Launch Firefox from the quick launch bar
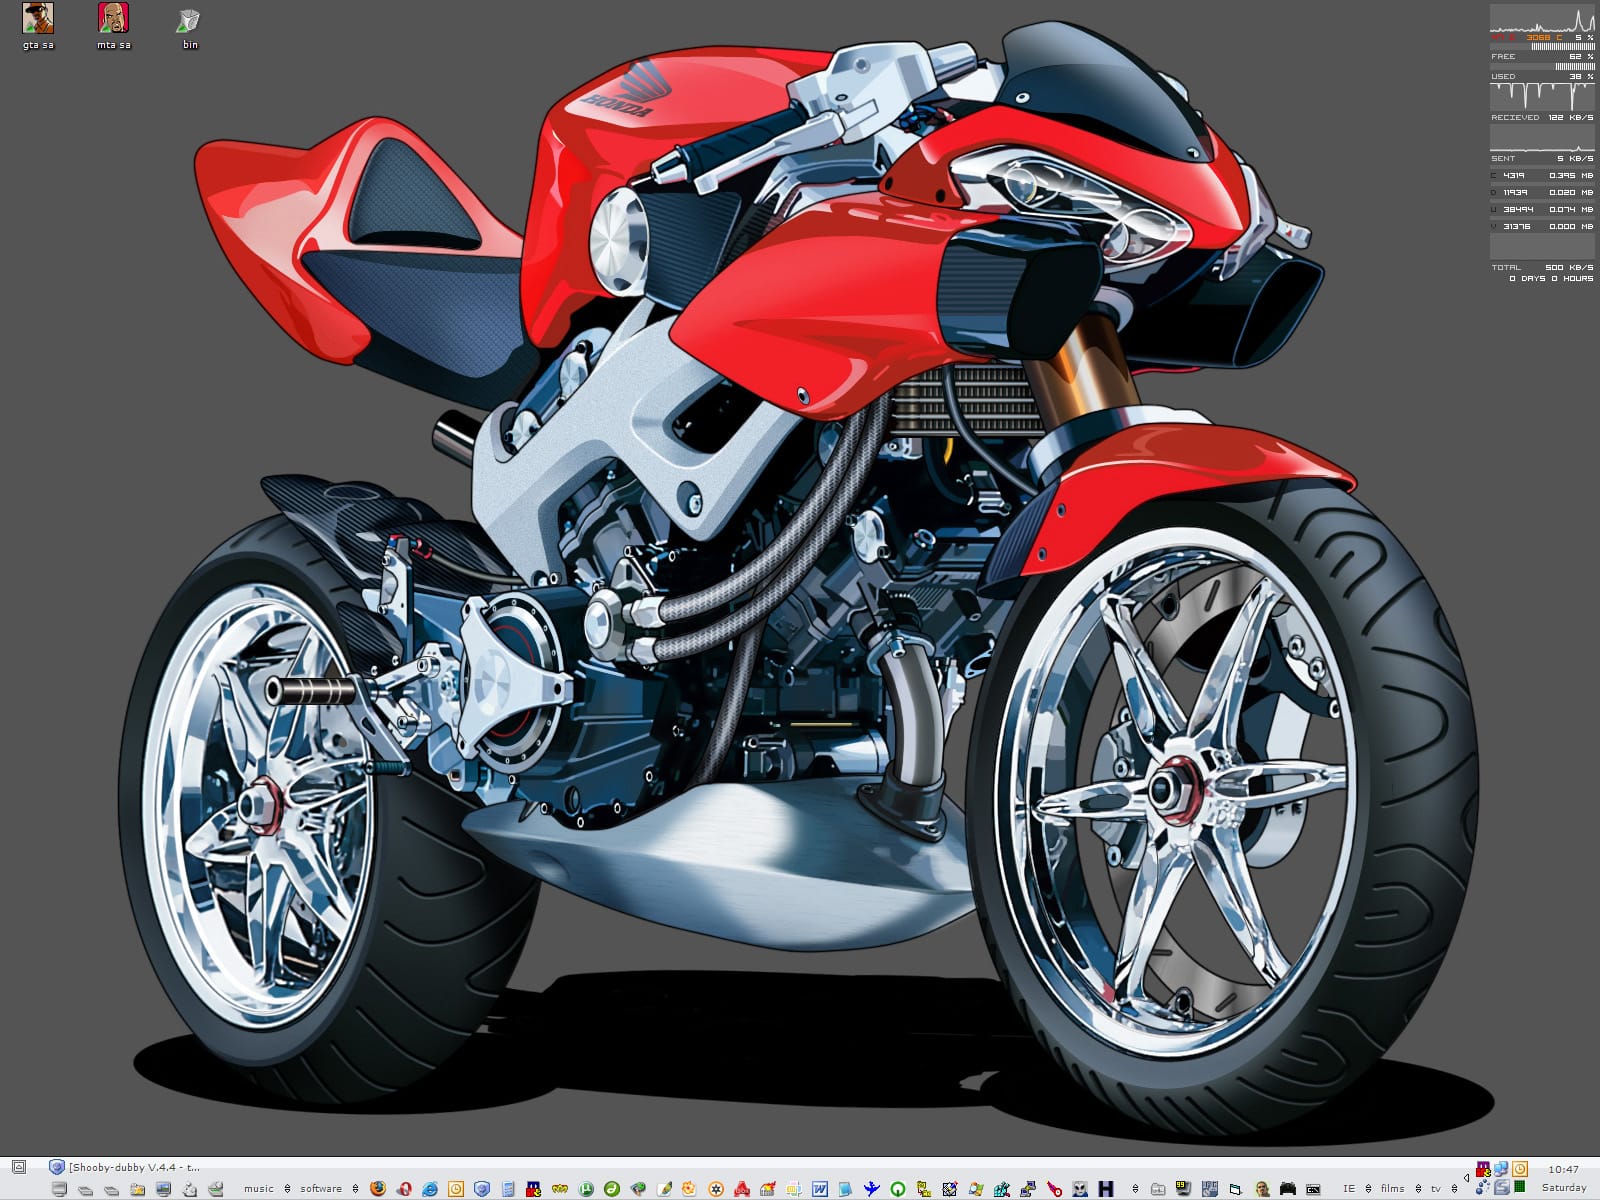Image resolution: width=1600 pixels, height=1200 pixels. tap(378, 1189)
